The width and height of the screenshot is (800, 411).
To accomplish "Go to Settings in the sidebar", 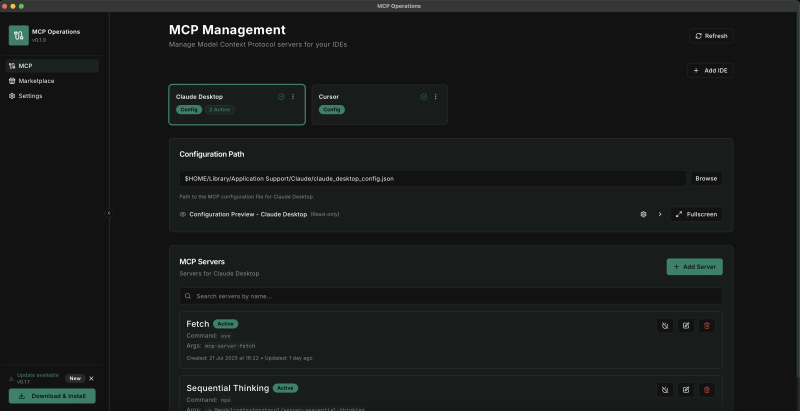I will (x=30, y=96).
